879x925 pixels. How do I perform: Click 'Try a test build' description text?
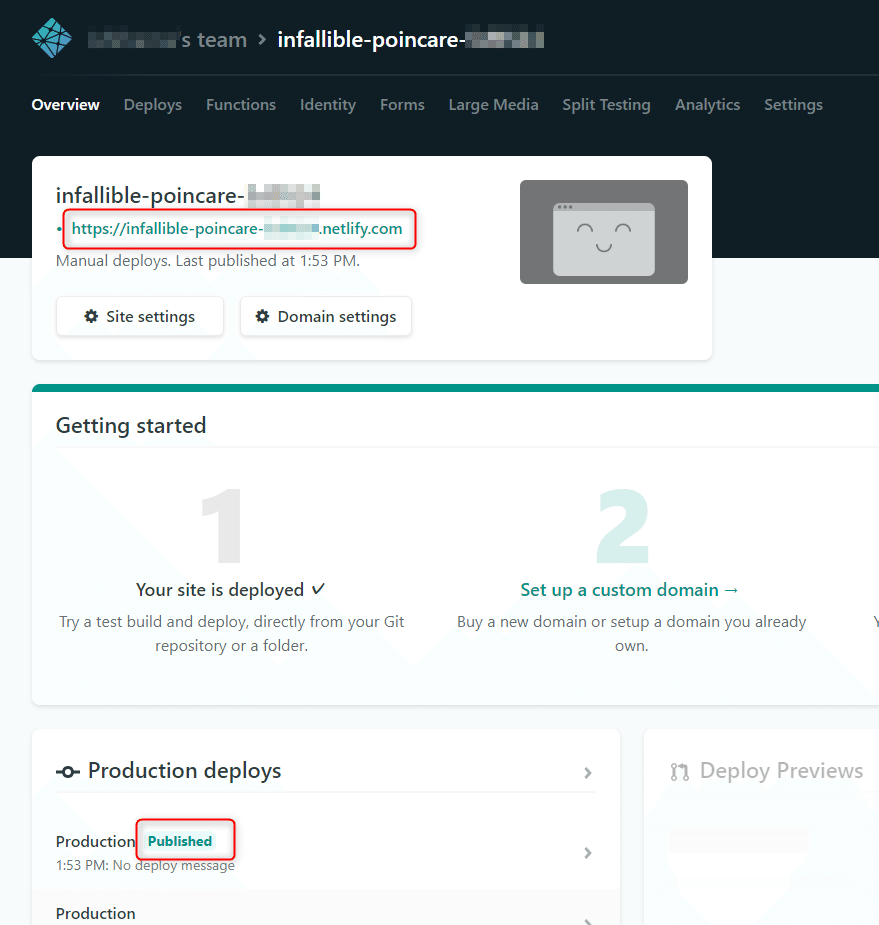[x=231, y=634]
